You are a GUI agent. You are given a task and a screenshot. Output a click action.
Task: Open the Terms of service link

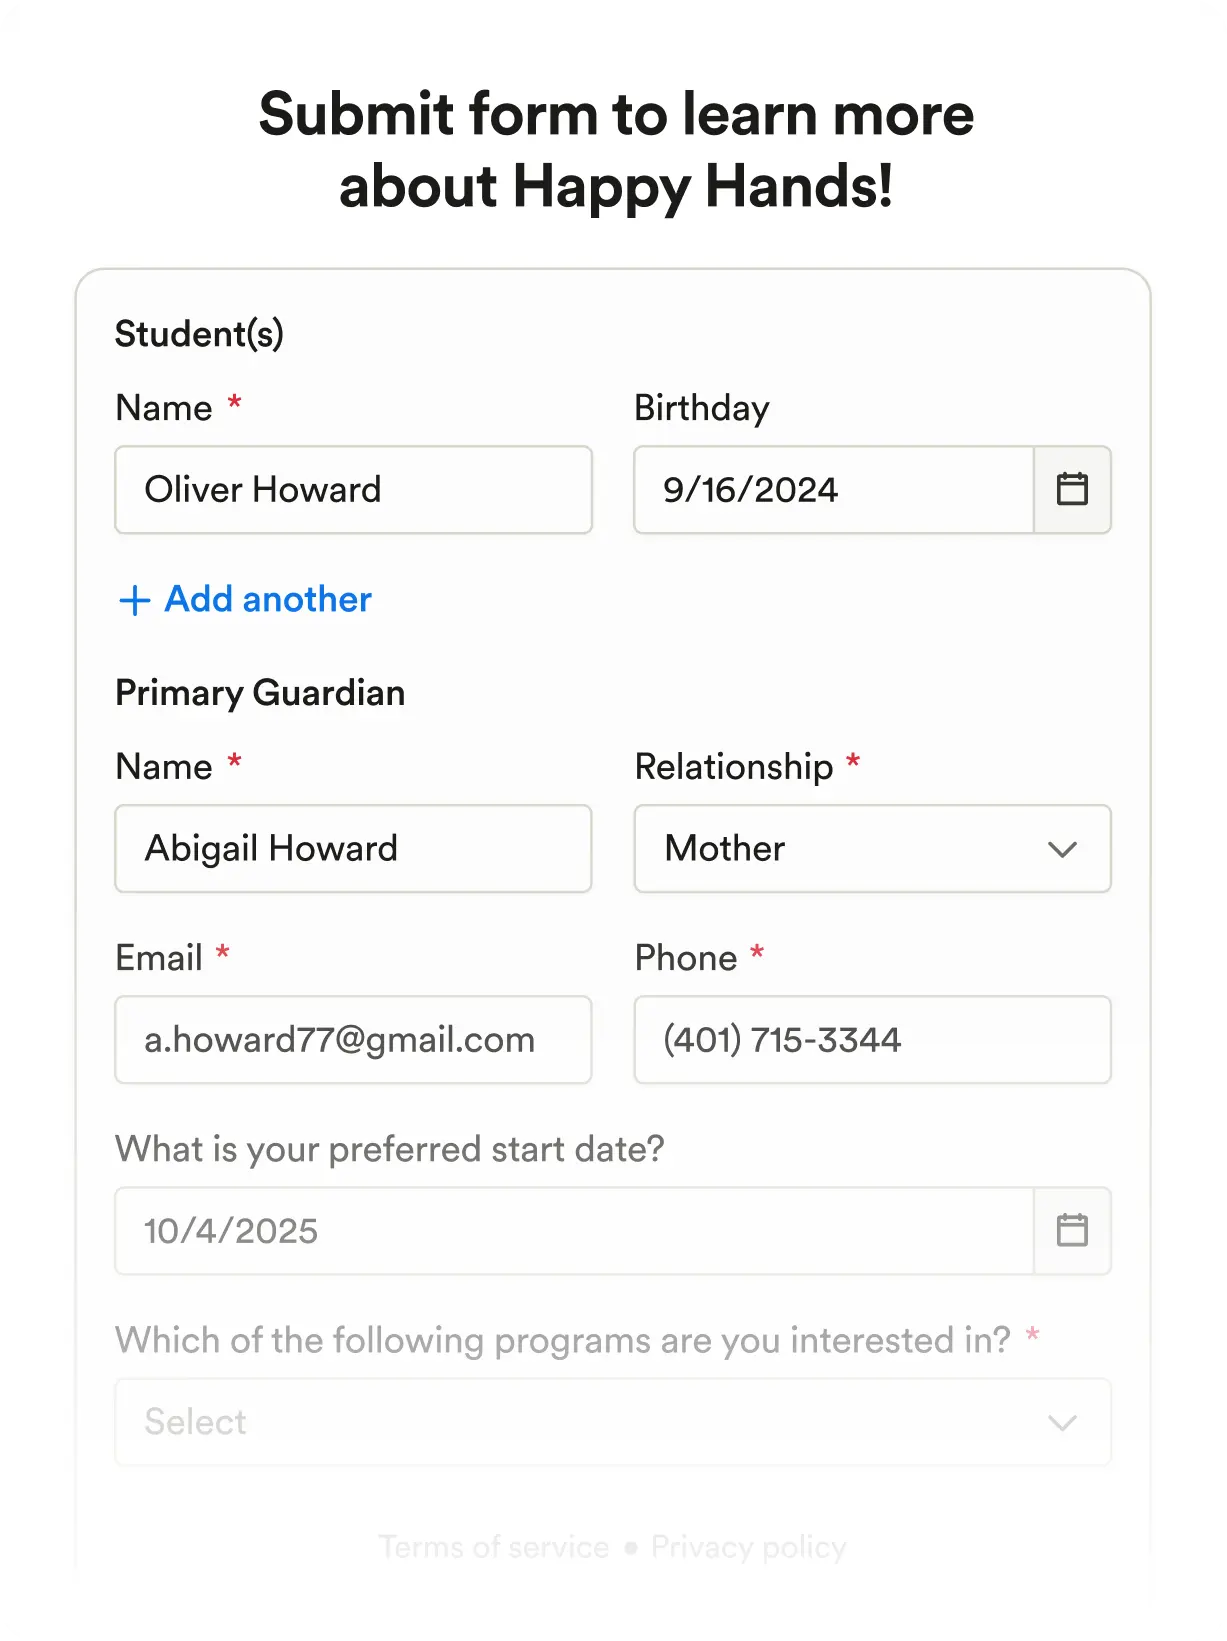[x=494, y=1548]
